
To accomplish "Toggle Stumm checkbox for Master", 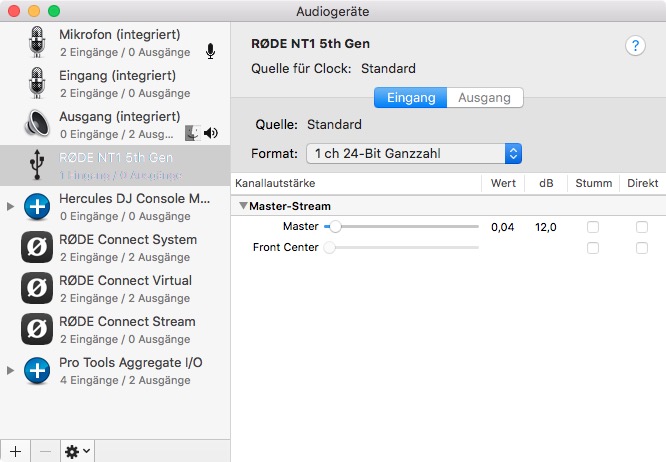I will tap(593, 227).
